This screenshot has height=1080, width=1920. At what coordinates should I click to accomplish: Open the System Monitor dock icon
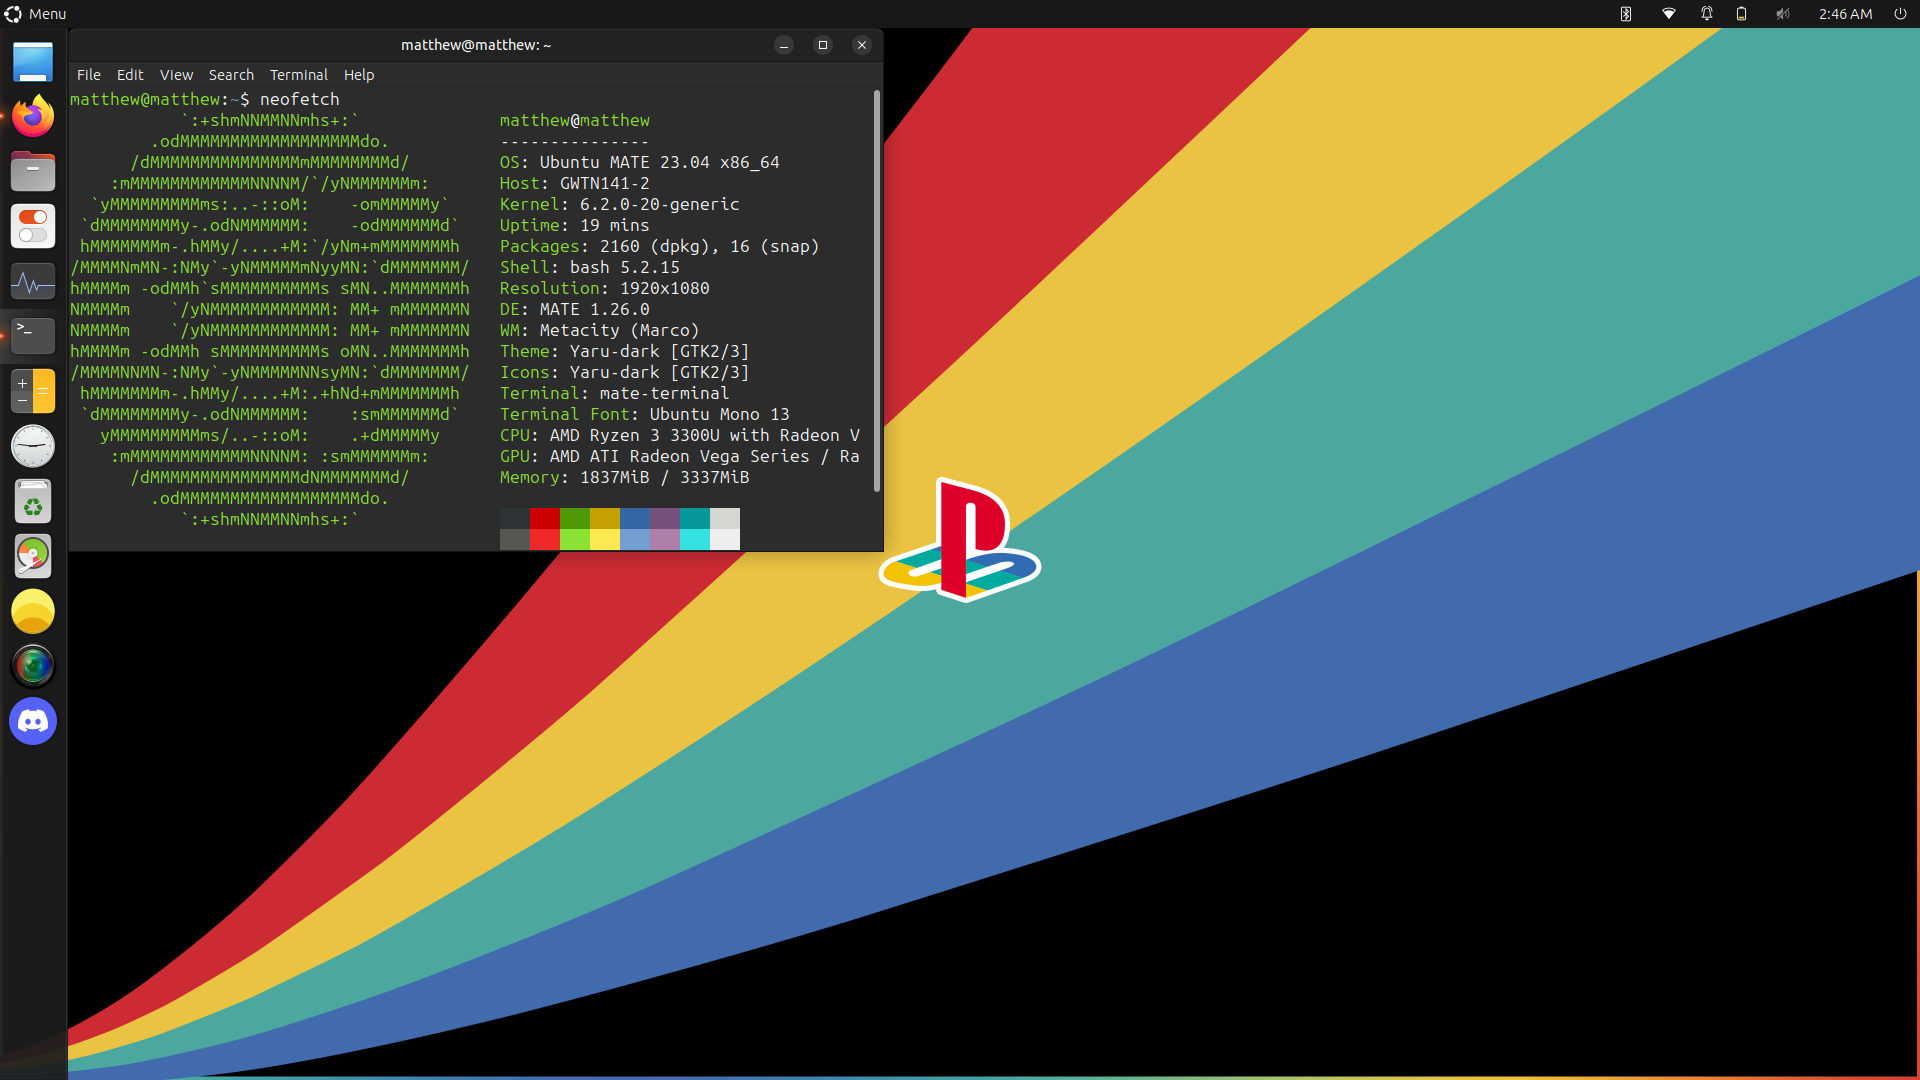click(x=33, y=282)
